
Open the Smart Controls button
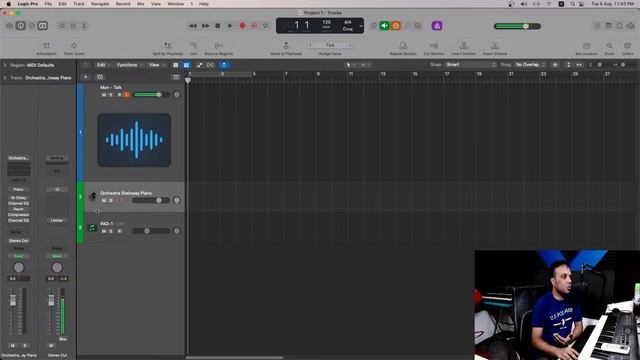(62, 26)
